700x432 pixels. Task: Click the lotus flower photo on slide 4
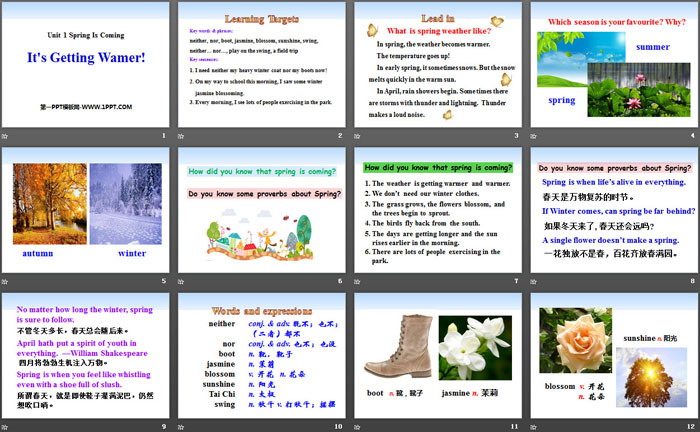(639, 90)
